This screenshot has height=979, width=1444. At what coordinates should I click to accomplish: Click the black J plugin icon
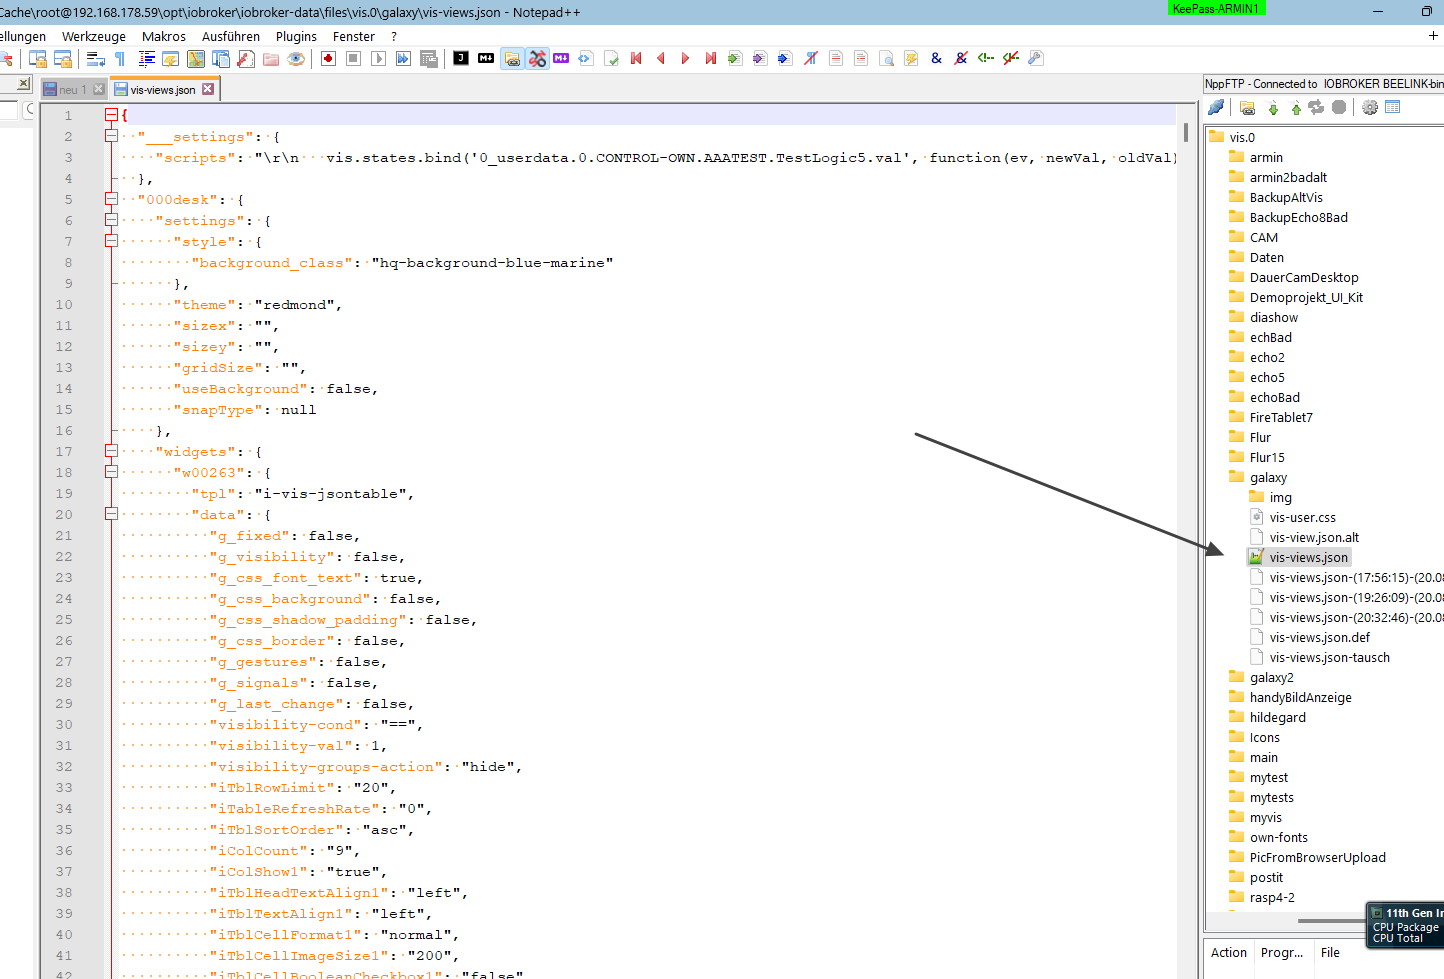click(461, 58)
